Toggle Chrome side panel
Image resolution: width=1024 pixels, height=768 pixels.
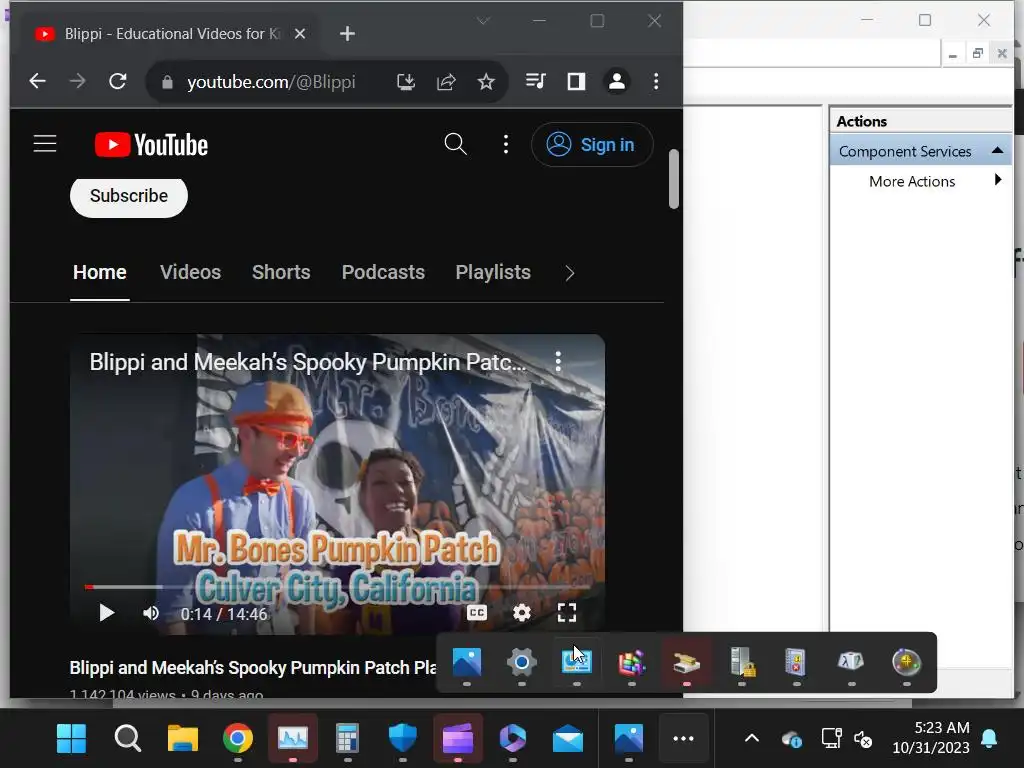(576, 81)
